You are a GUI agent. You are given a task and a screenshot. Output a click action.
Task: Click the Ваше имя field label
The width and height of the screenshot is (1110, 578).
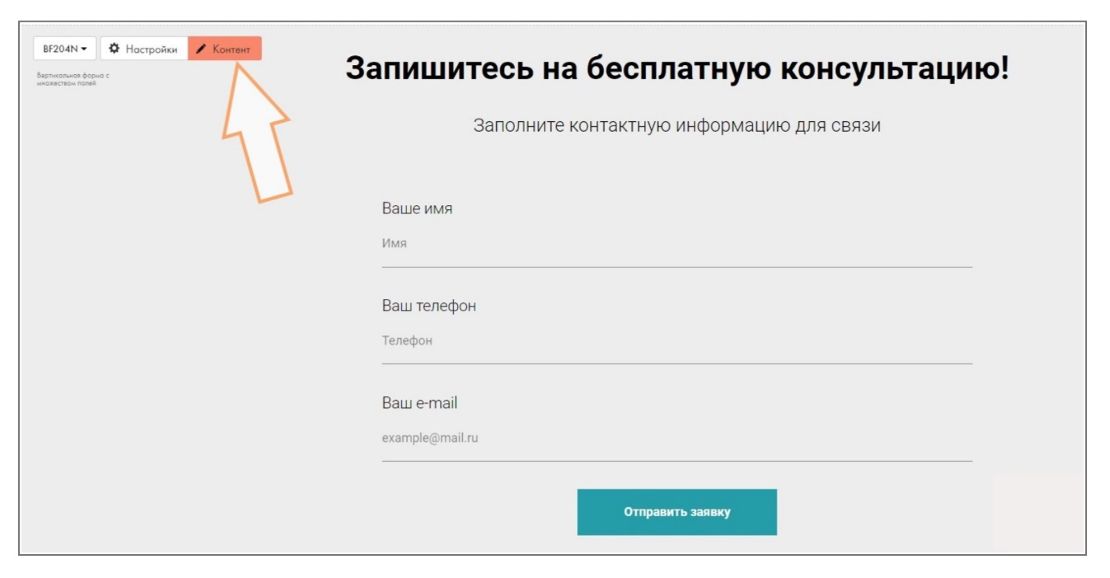click(x=417, y=209)
